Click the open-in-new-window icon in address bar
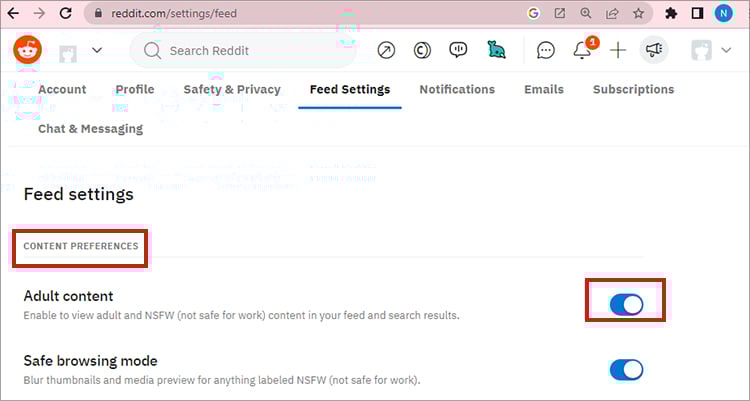Viewport: 750px width, 401px height. tap(560, 13)
